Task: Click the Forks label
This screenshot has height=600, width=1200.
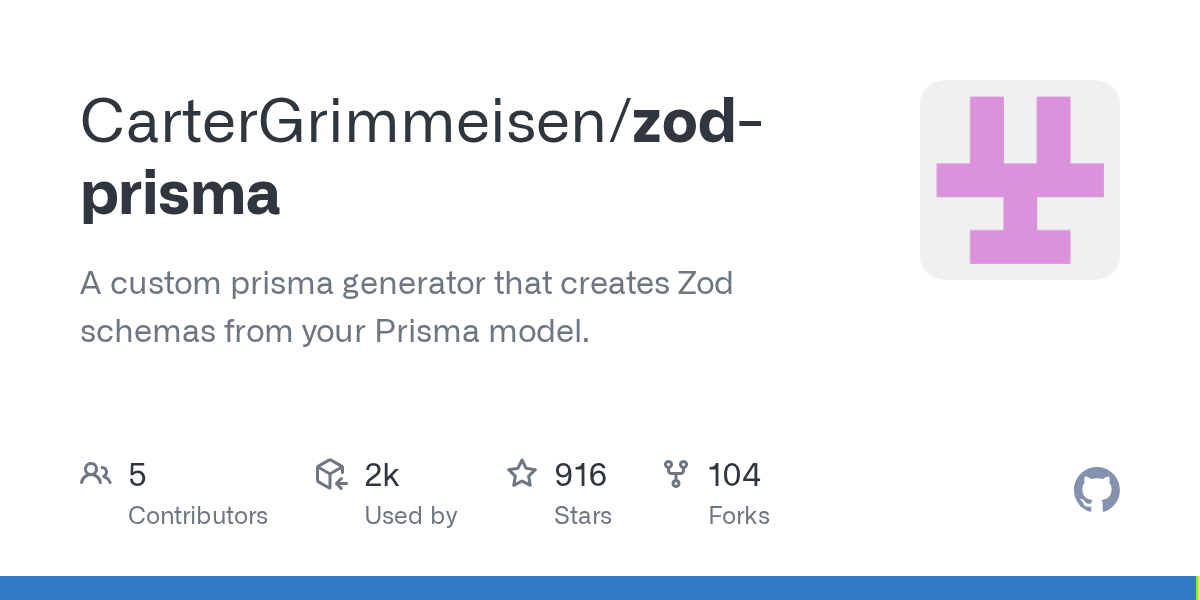Action: pyautogui.click(x=738, y=516)
